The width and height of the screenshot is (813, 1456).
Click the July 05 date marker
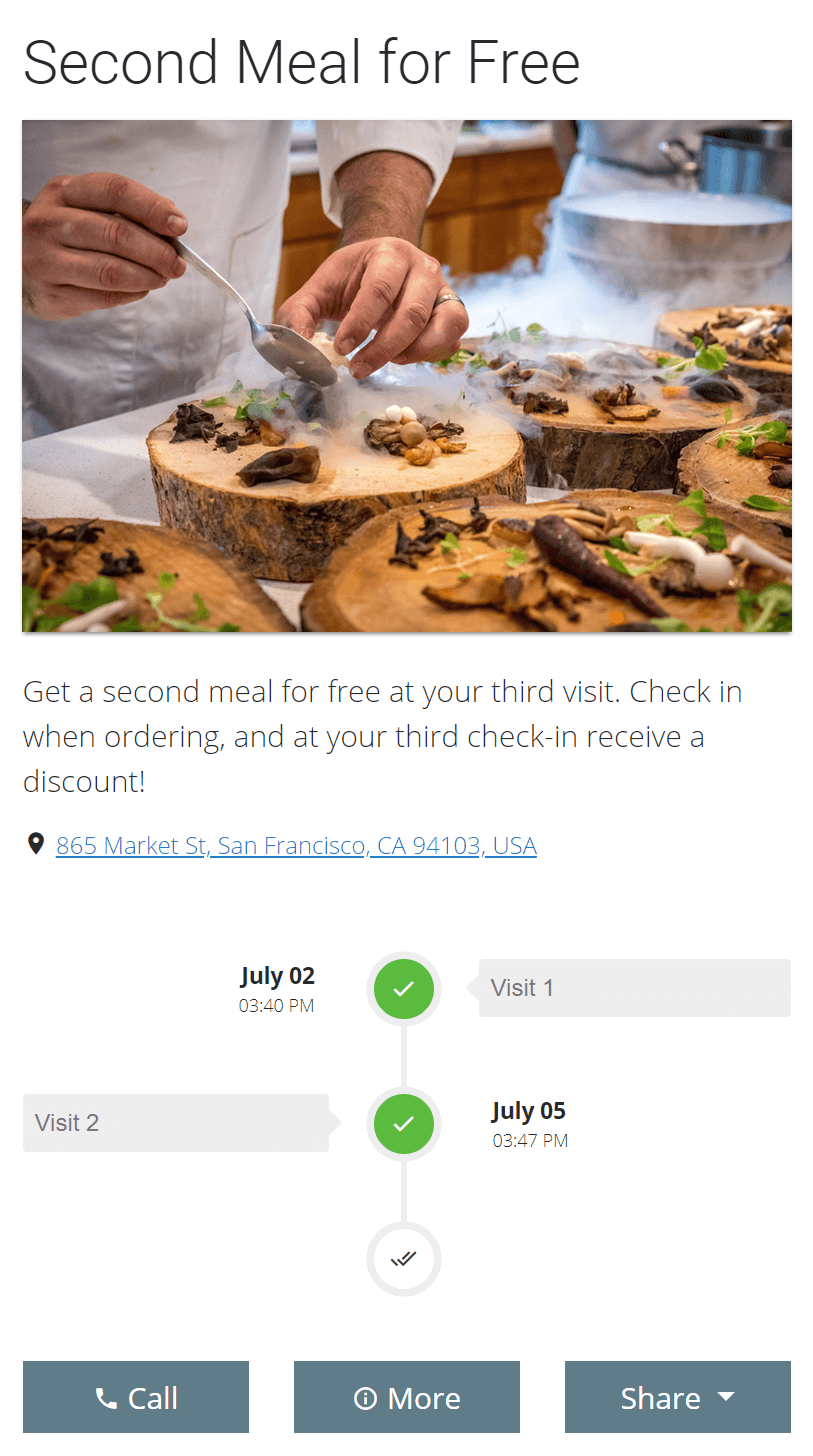pyautogui.click(x=528, y=1111)
